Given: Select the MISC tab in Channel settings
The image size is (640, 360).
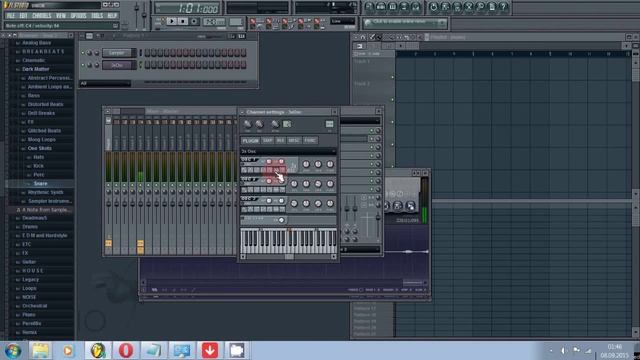Looking at the screenshot, I should point(293,140).
